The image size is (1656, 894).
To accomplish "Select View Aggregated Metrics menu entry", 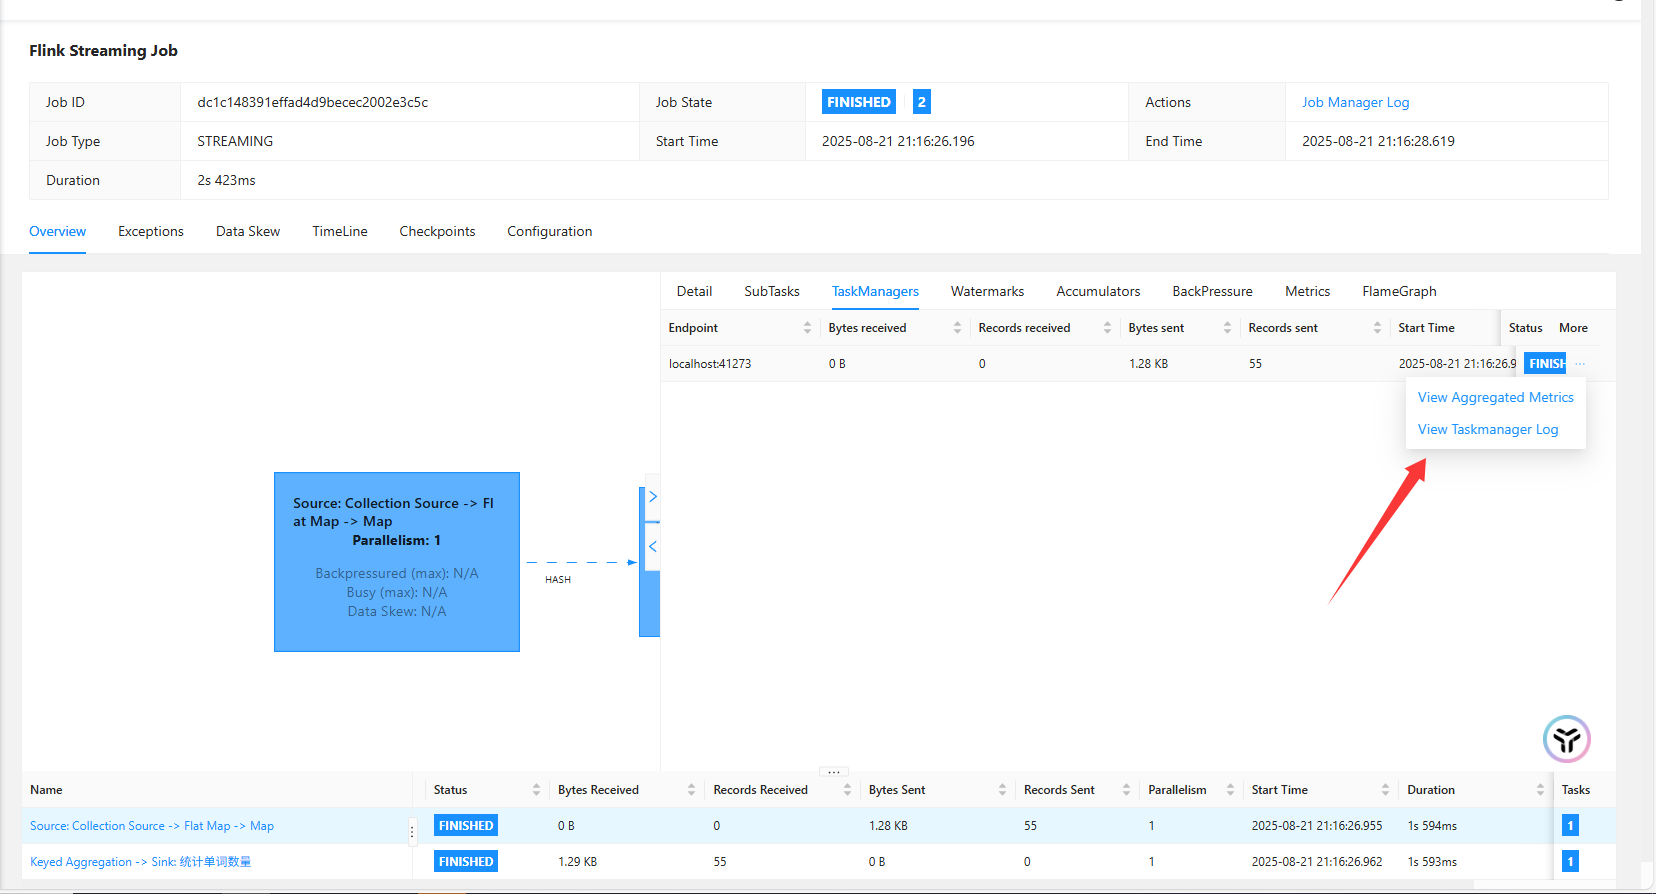I will tap(1495, 397).
